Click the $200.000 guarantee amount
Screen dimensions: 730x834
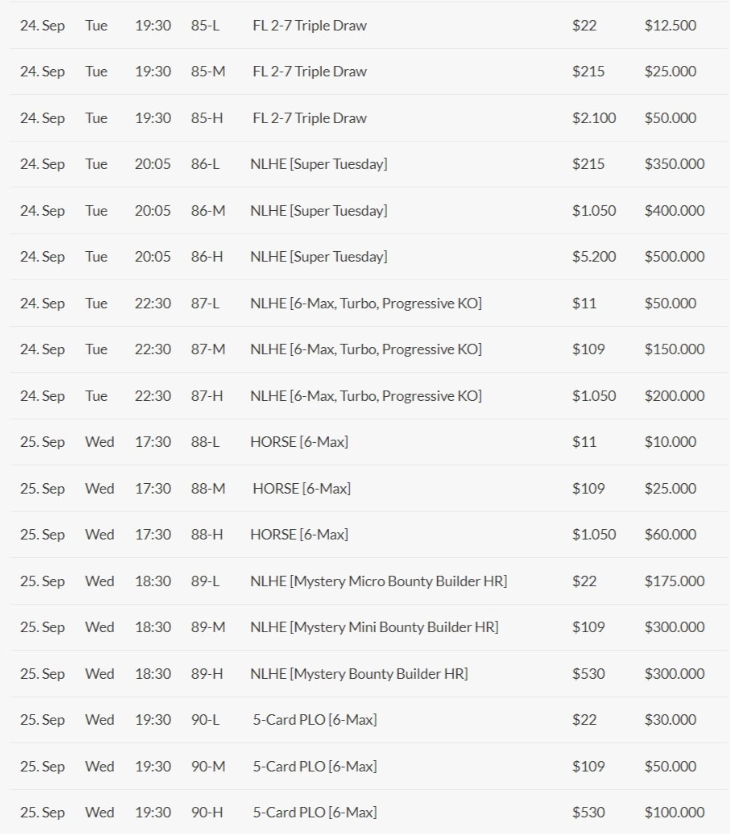(x=674, y=396)
